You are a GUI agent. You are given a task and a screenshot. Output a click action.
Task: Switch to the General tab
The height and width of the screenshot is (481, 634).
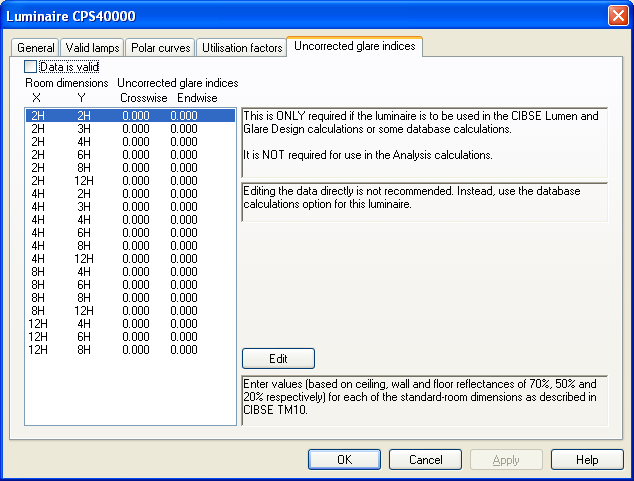[x=36, y=48]
